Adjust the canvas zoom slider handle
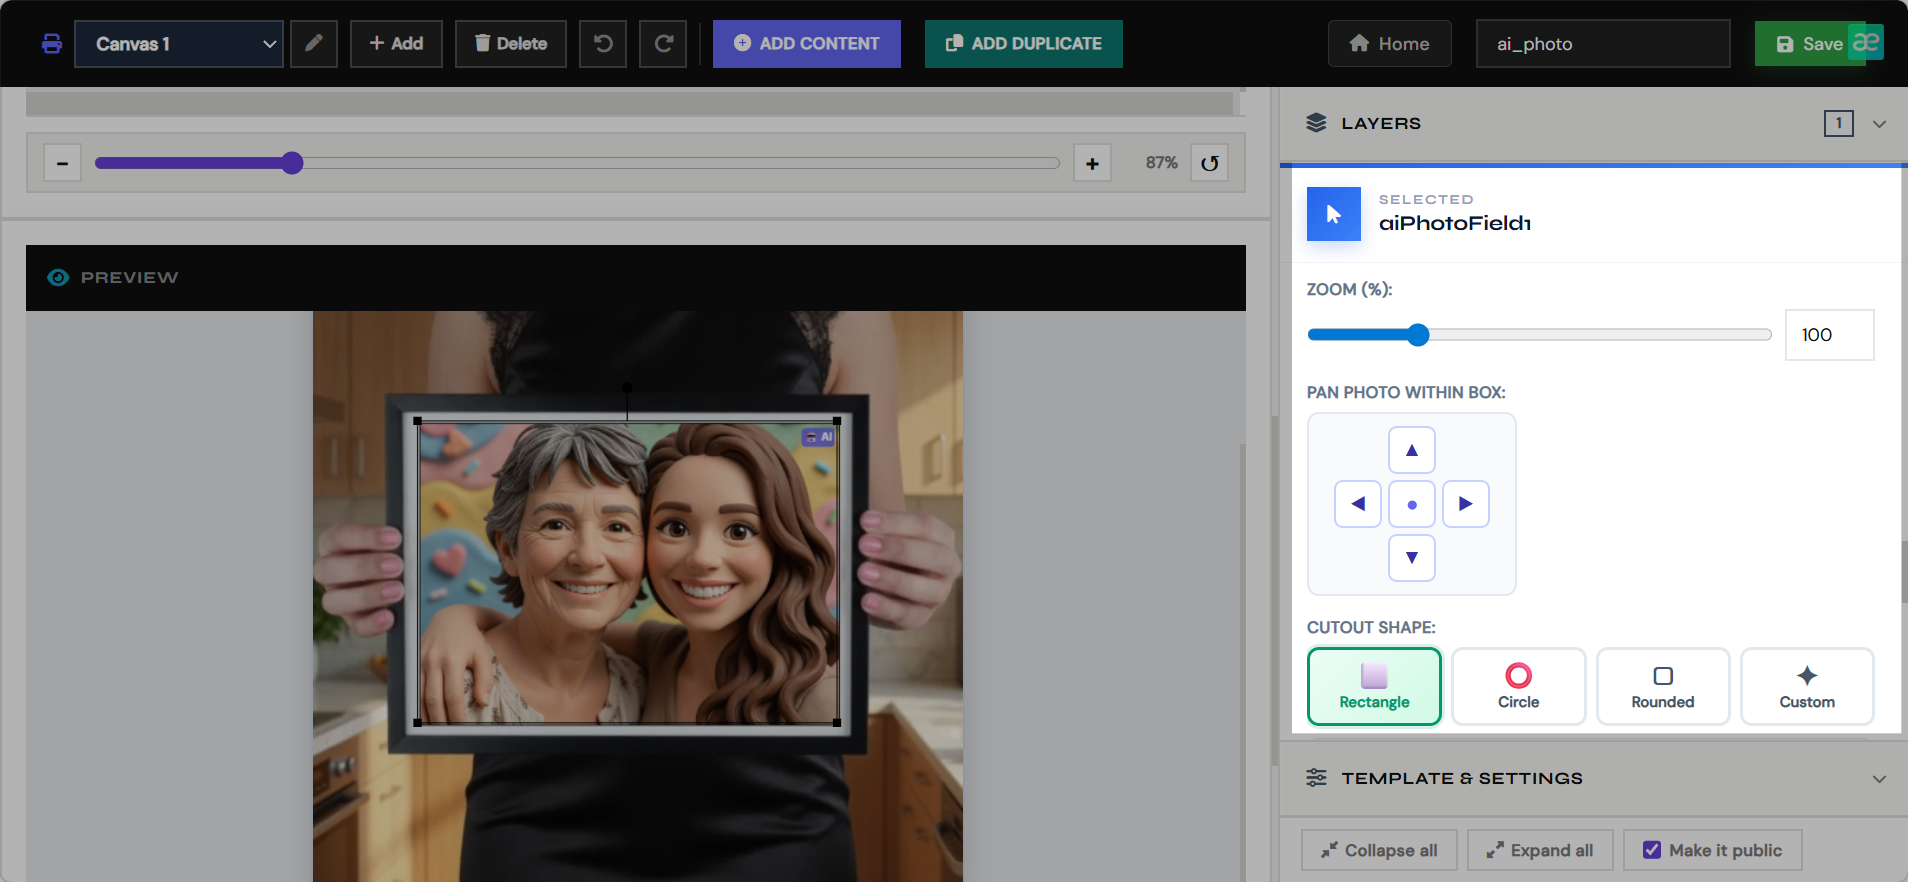 pyautogui.click(x=292, y=163)
